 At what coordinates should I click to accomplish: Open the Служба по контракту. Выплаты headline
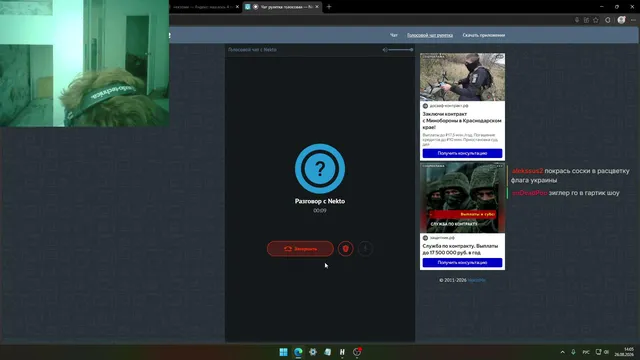coord(460,249)
